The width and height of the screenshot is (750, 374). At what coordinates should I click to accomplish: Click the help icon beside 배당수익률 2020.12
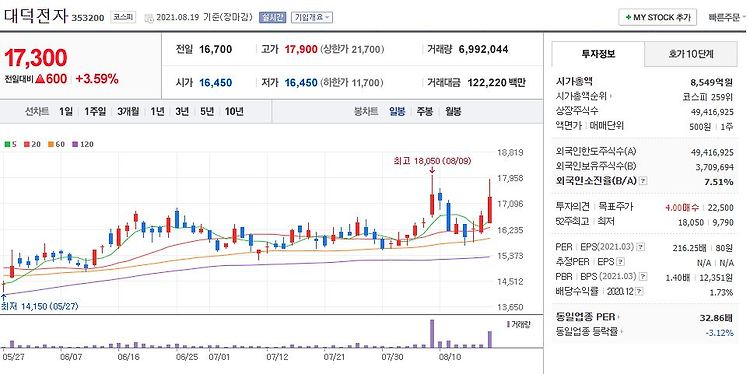pos(640,291)
